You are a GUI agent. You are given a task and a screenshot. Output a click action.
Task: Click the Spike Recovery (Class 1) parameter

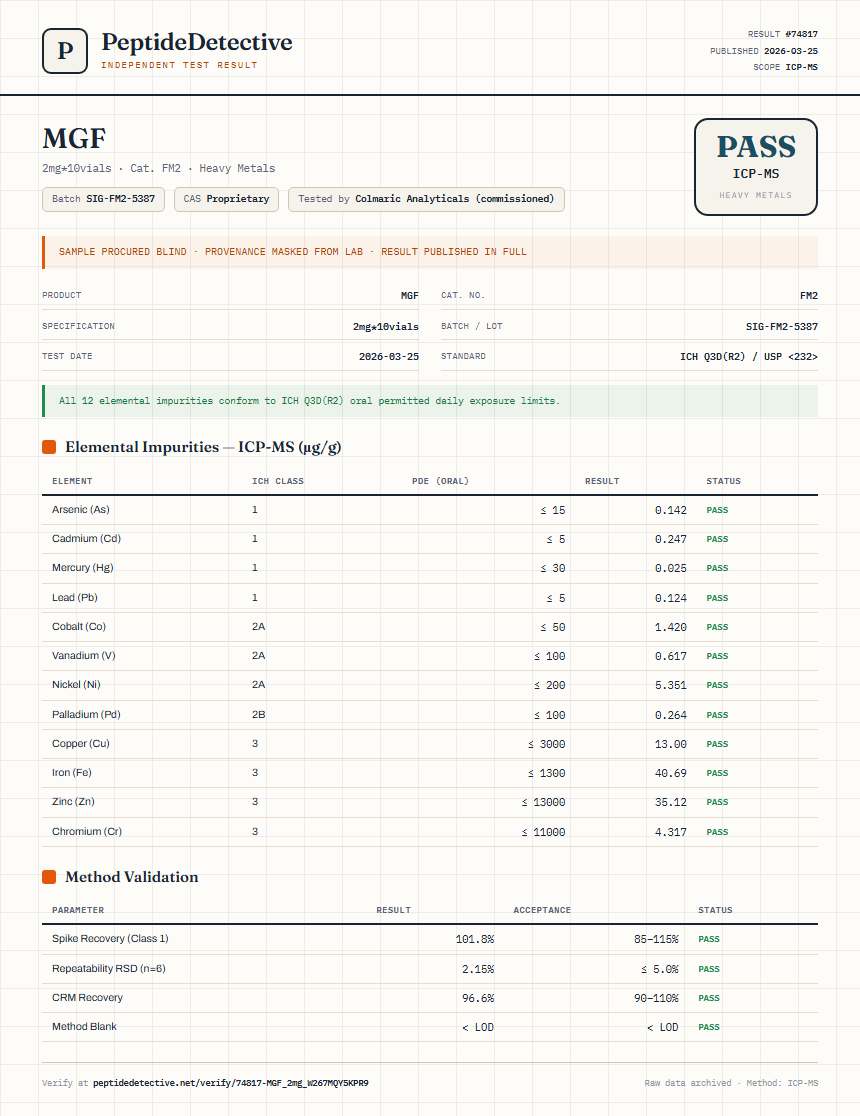click(x=110, y=939)
